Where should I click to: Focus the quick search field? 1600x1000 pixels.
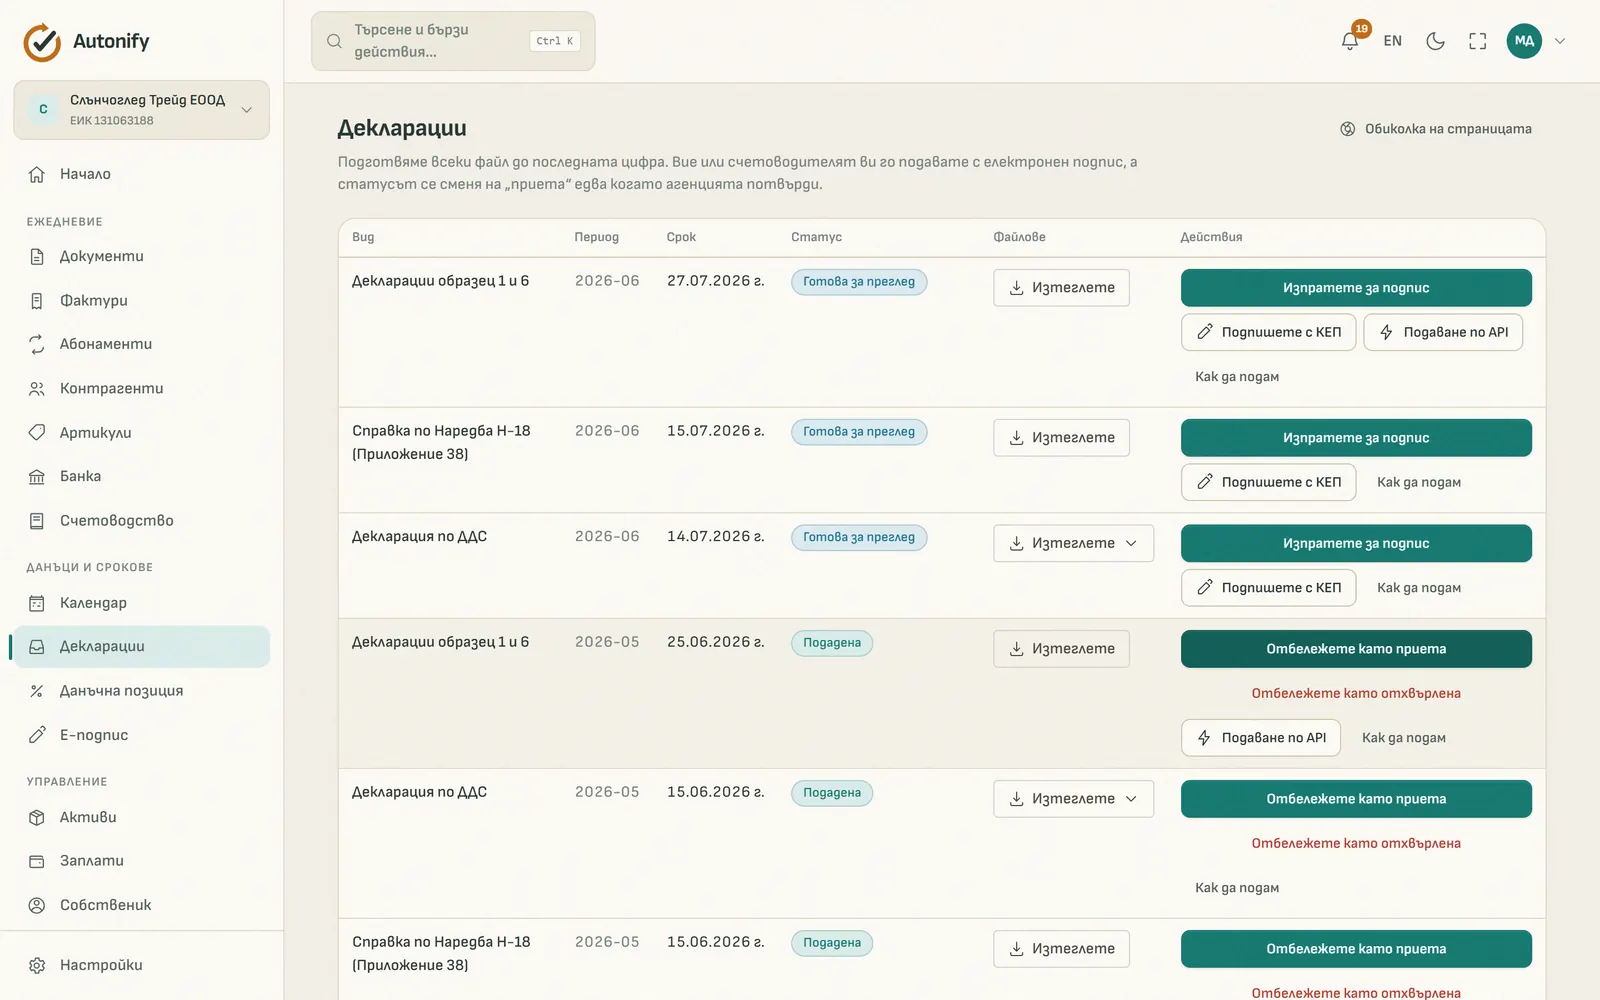point(453,41)
